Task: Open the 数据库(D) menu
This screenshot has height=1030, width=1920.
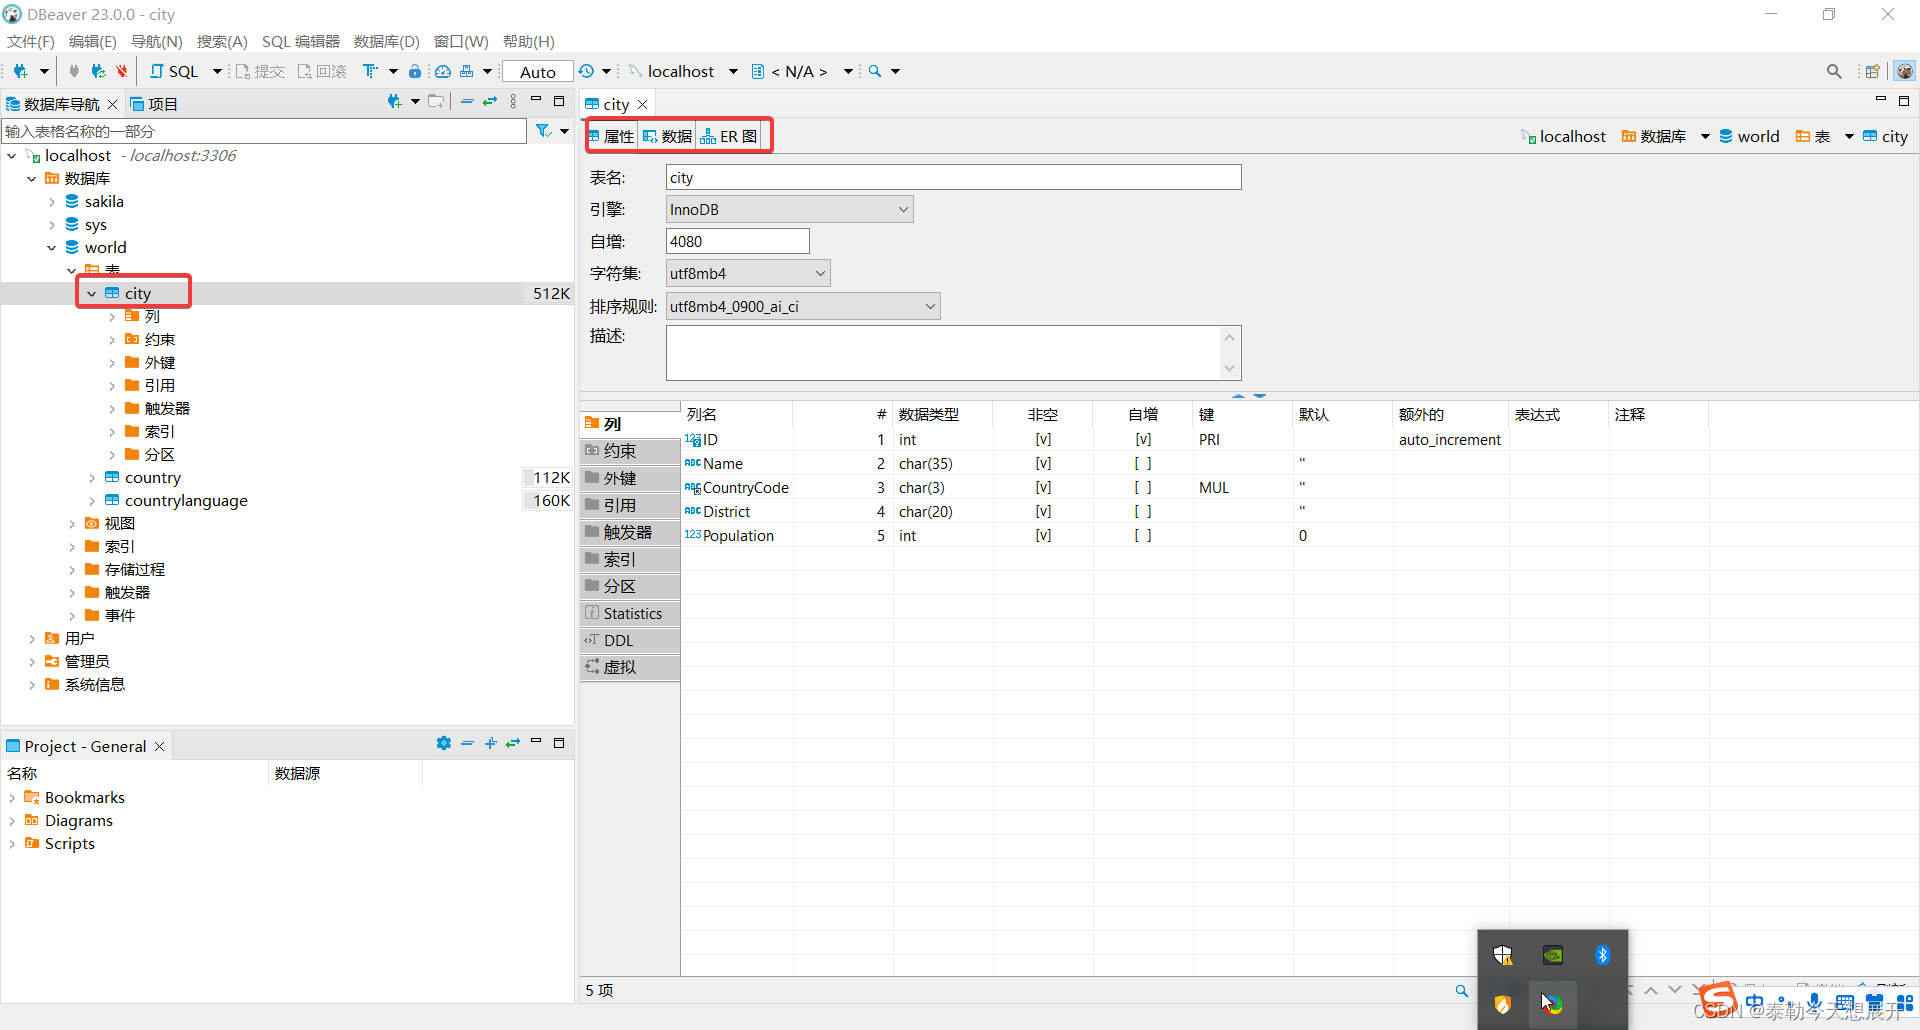Action: pos(387,41)
